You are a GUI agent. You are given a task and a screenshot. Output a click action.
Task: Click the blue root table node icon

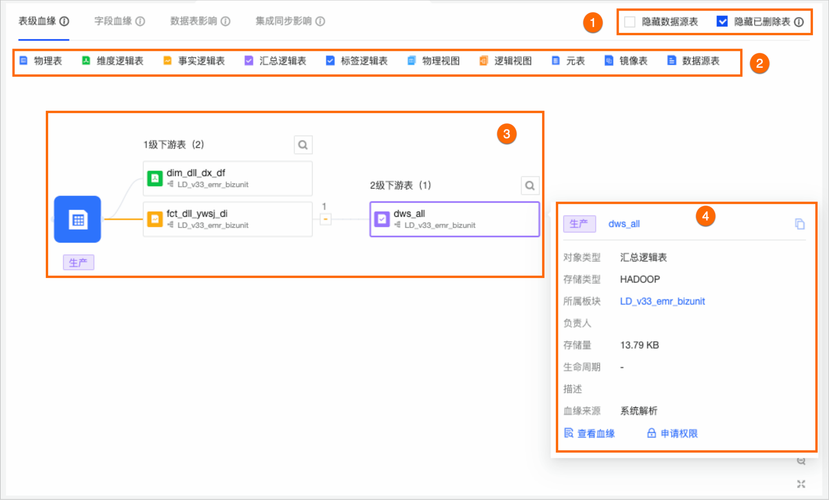[x=77, y=220]
